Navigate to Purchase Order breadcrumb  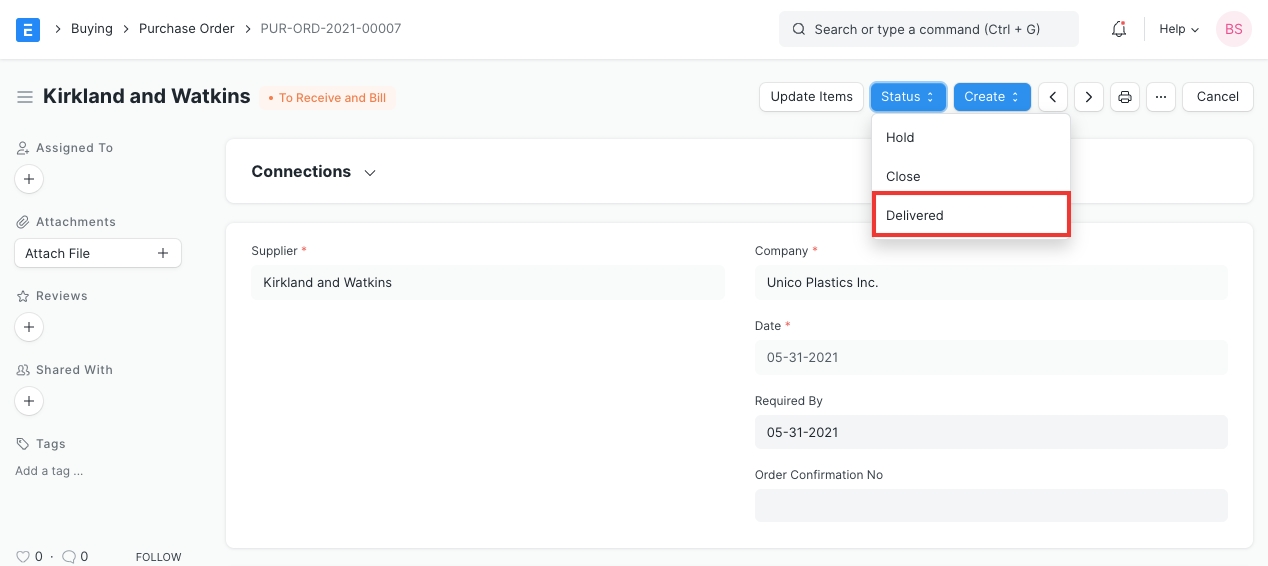186,29
